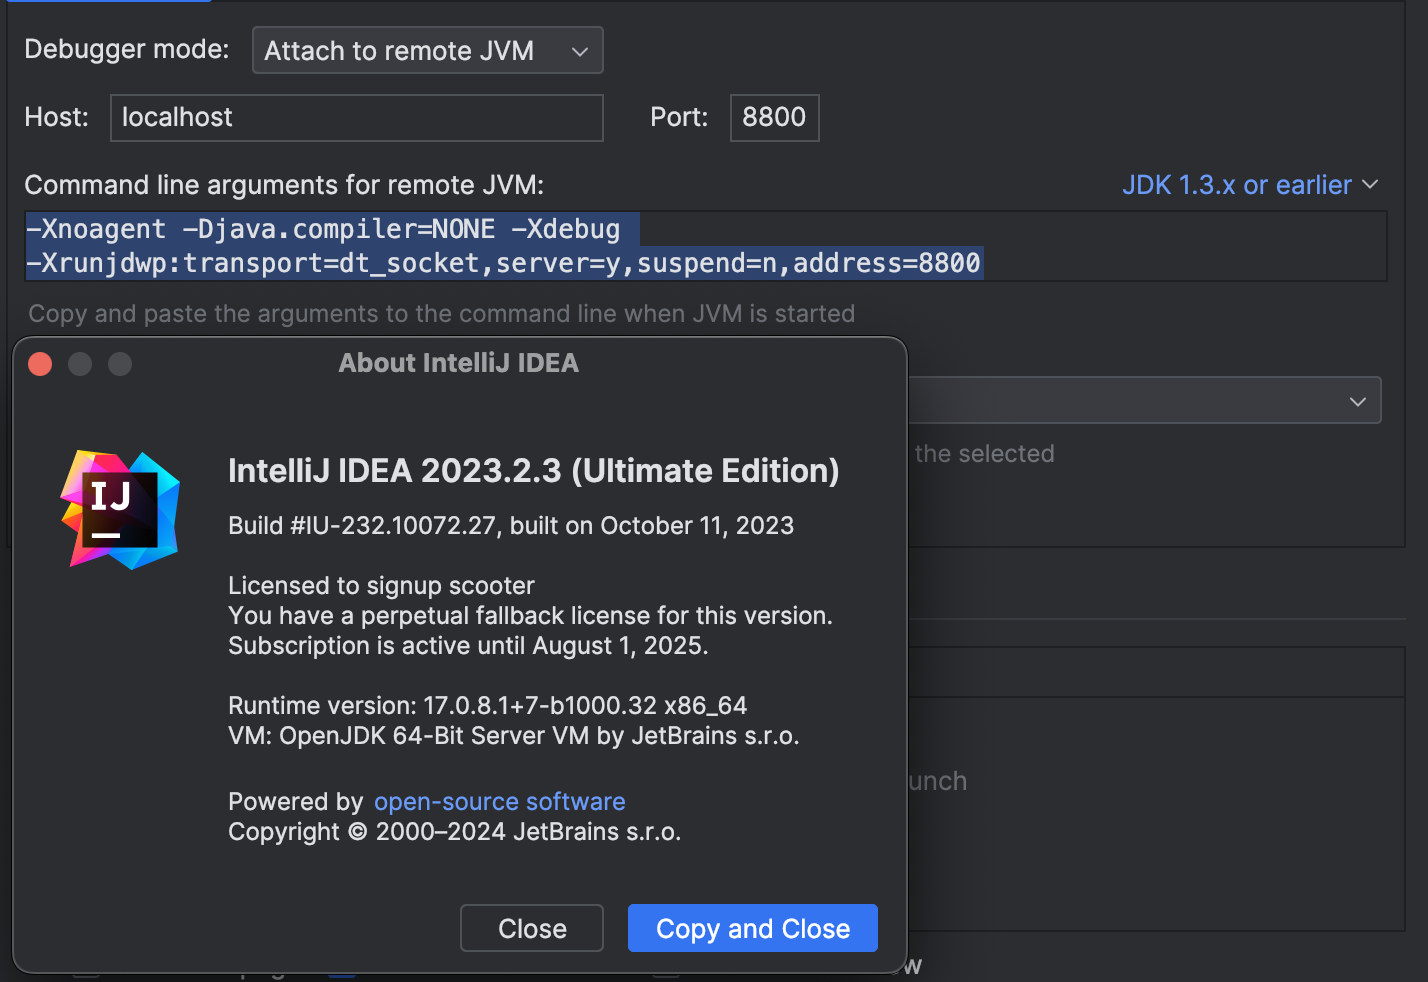This screenshot has width=1428, height=982.
Task: Click the About IntelliJ IDEA title bar
Action: tap(458, 363)
